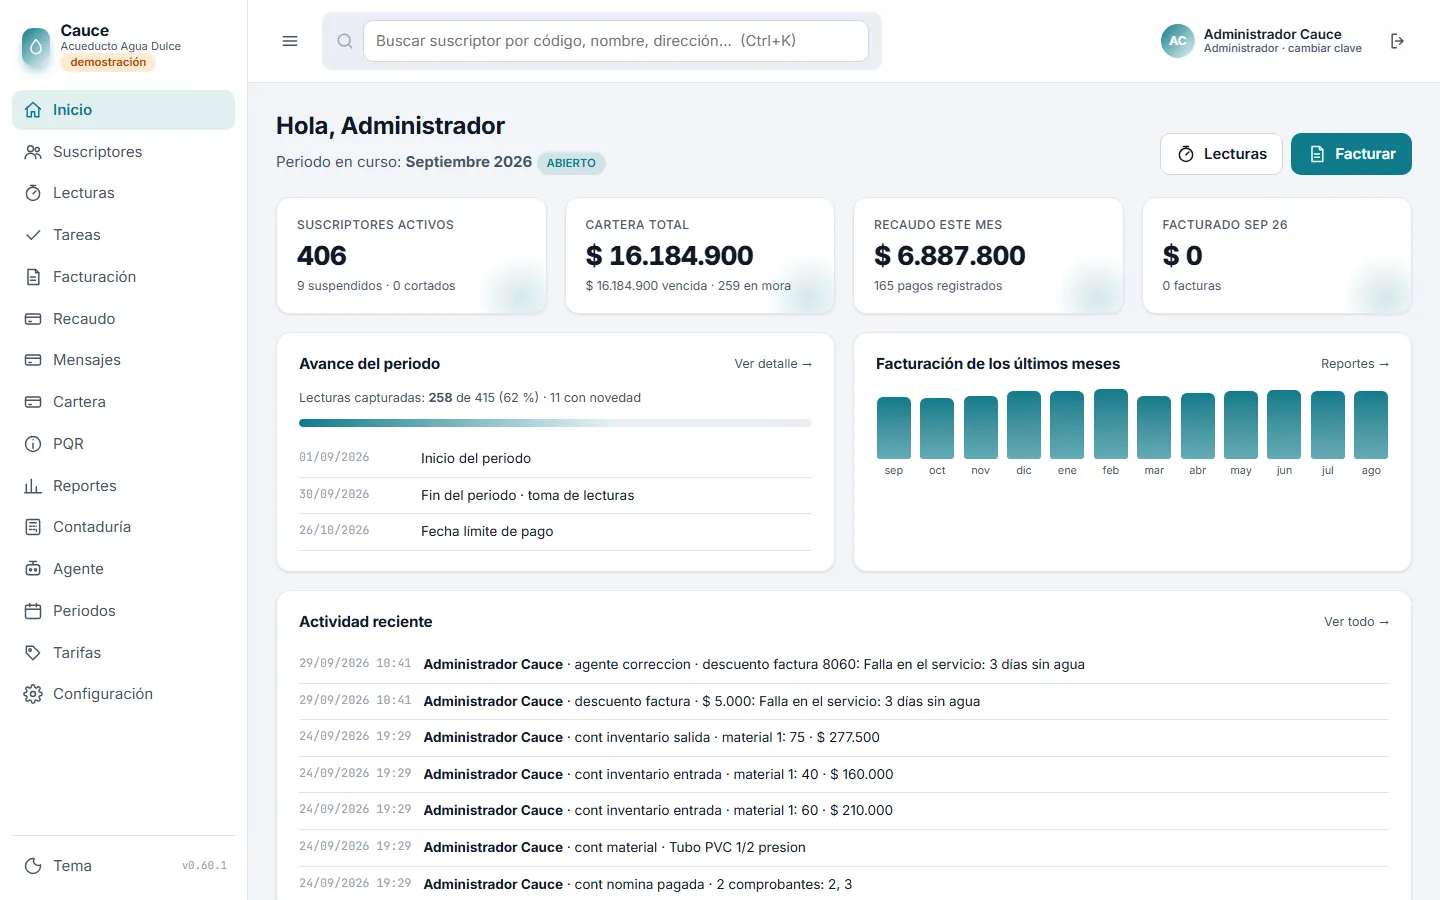Select Periodos from the sidebar menu
1440x900 pixels.
(123, 611)
